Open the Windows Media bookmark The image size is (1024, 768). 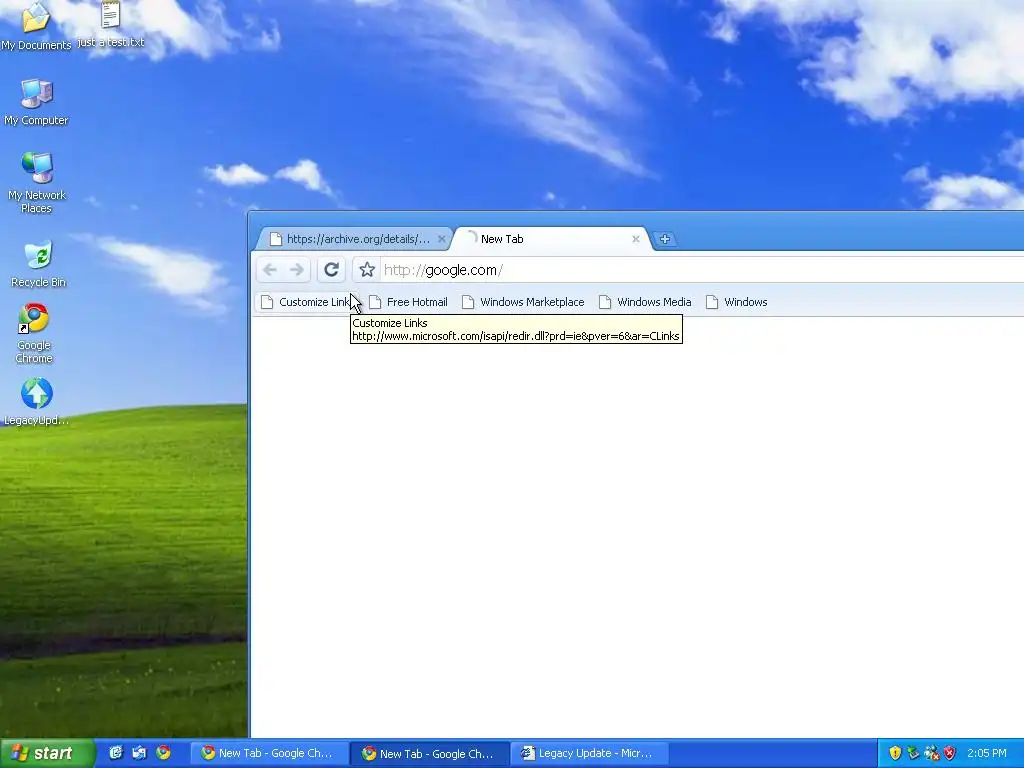tap(645, 302)
